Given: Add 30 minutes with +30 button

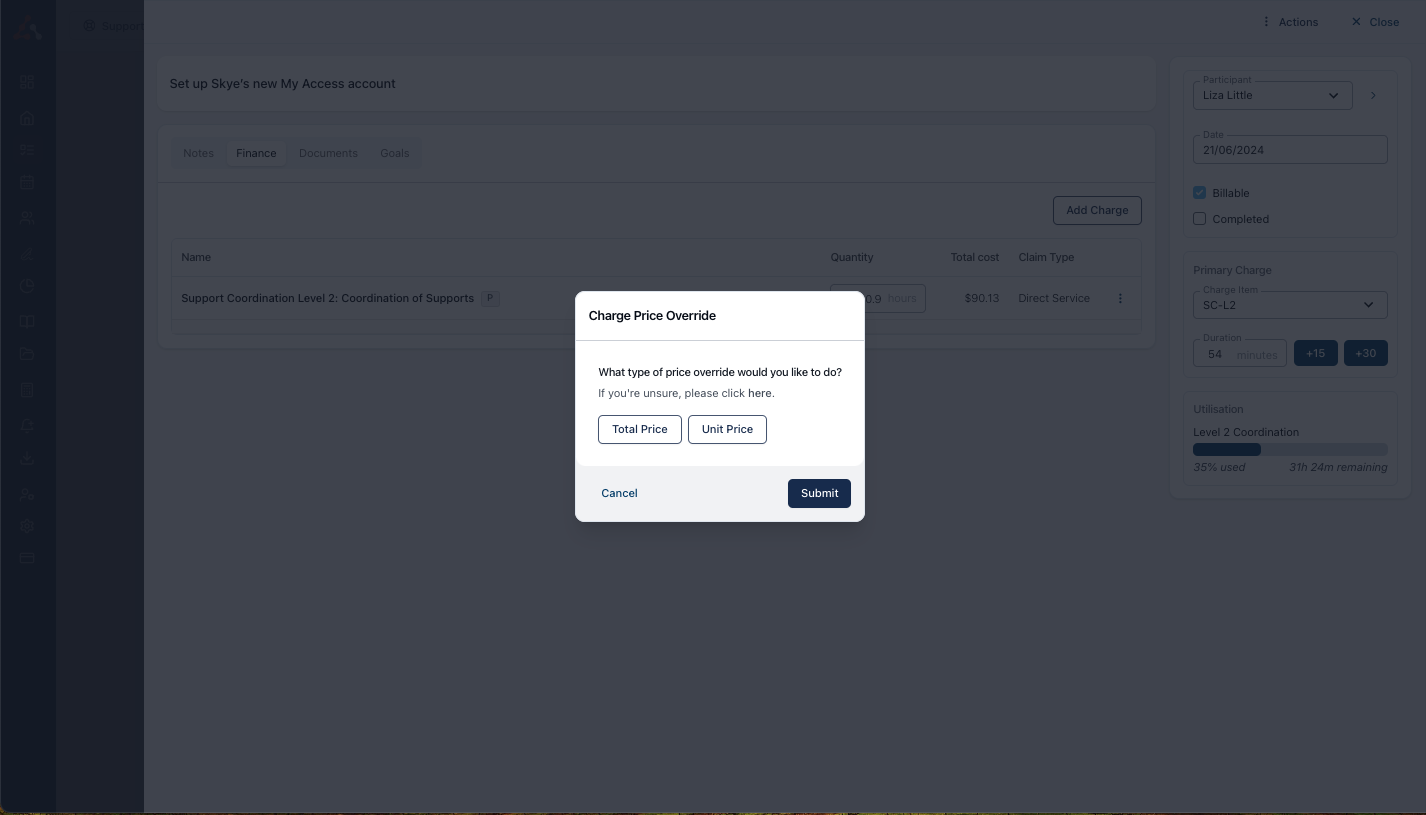Looking at the screenshot, I should pos(1365,353).
